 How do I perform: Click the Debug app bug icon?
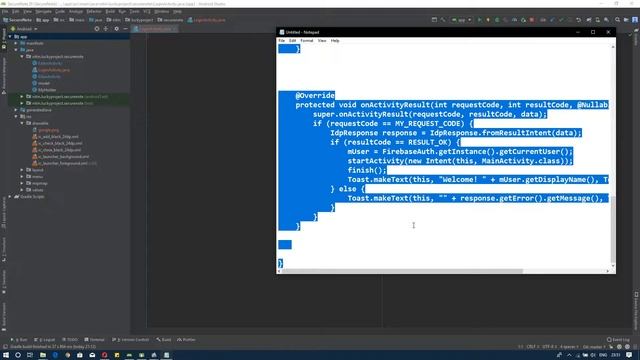pos(497,20)
